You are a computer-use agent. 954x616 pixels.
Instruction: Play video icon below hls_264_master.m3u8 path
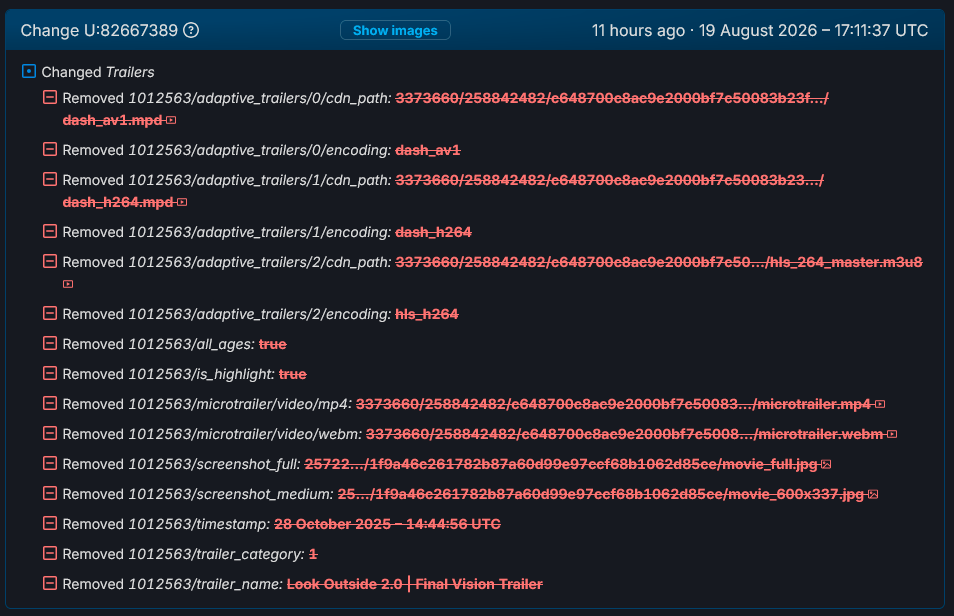[x=68, y=284]
